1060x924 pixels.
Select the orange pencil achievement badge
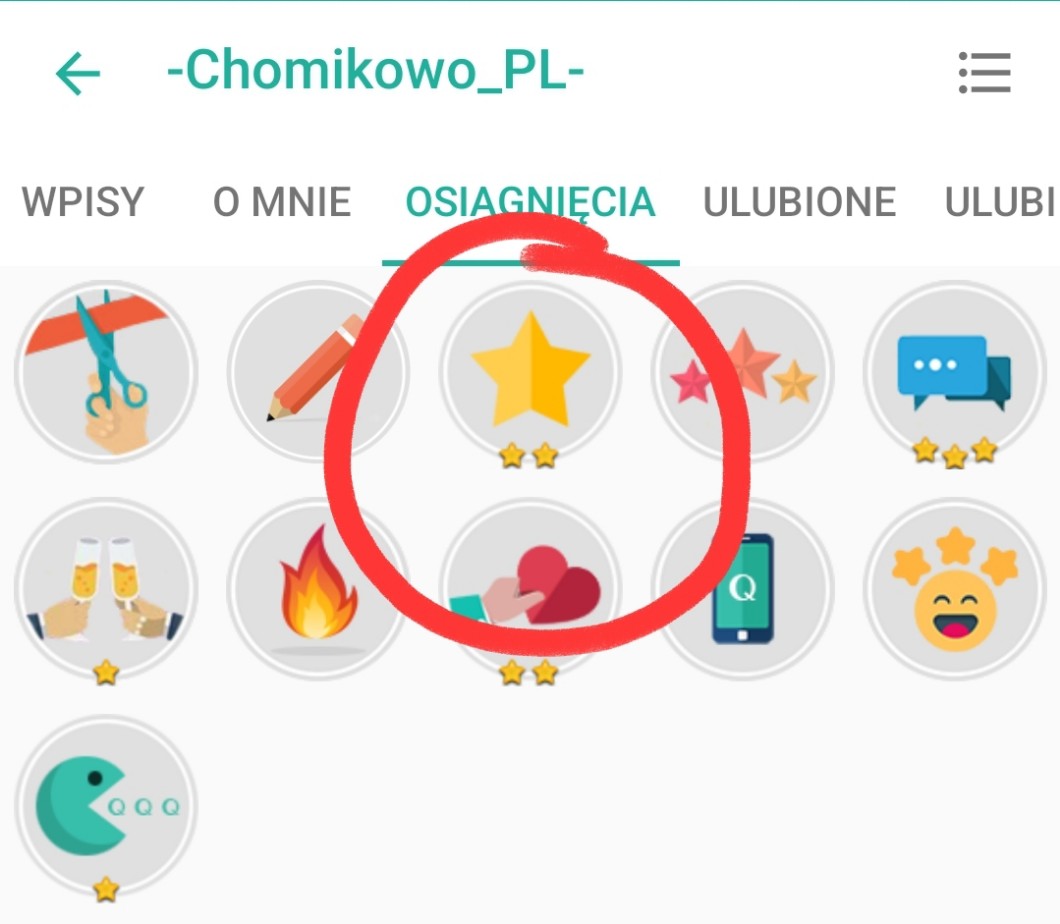coord(318,372)
